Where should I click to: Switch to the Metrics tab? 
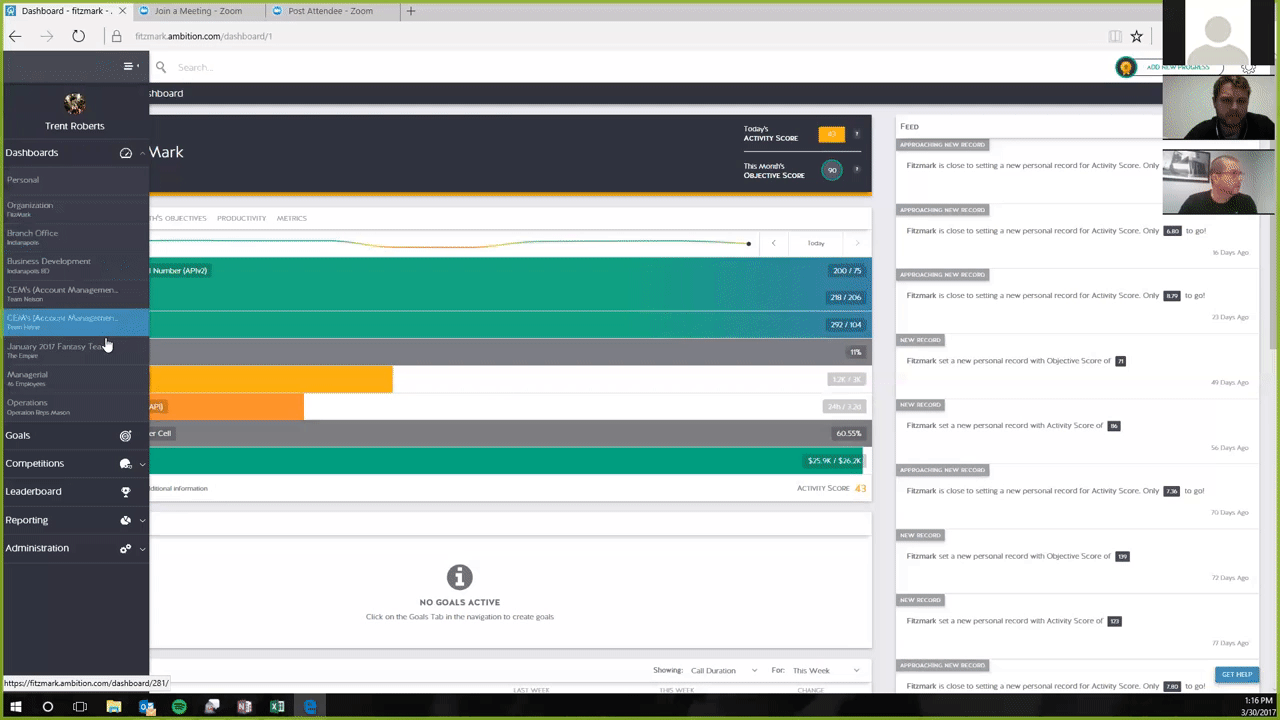tap(291, 218)
